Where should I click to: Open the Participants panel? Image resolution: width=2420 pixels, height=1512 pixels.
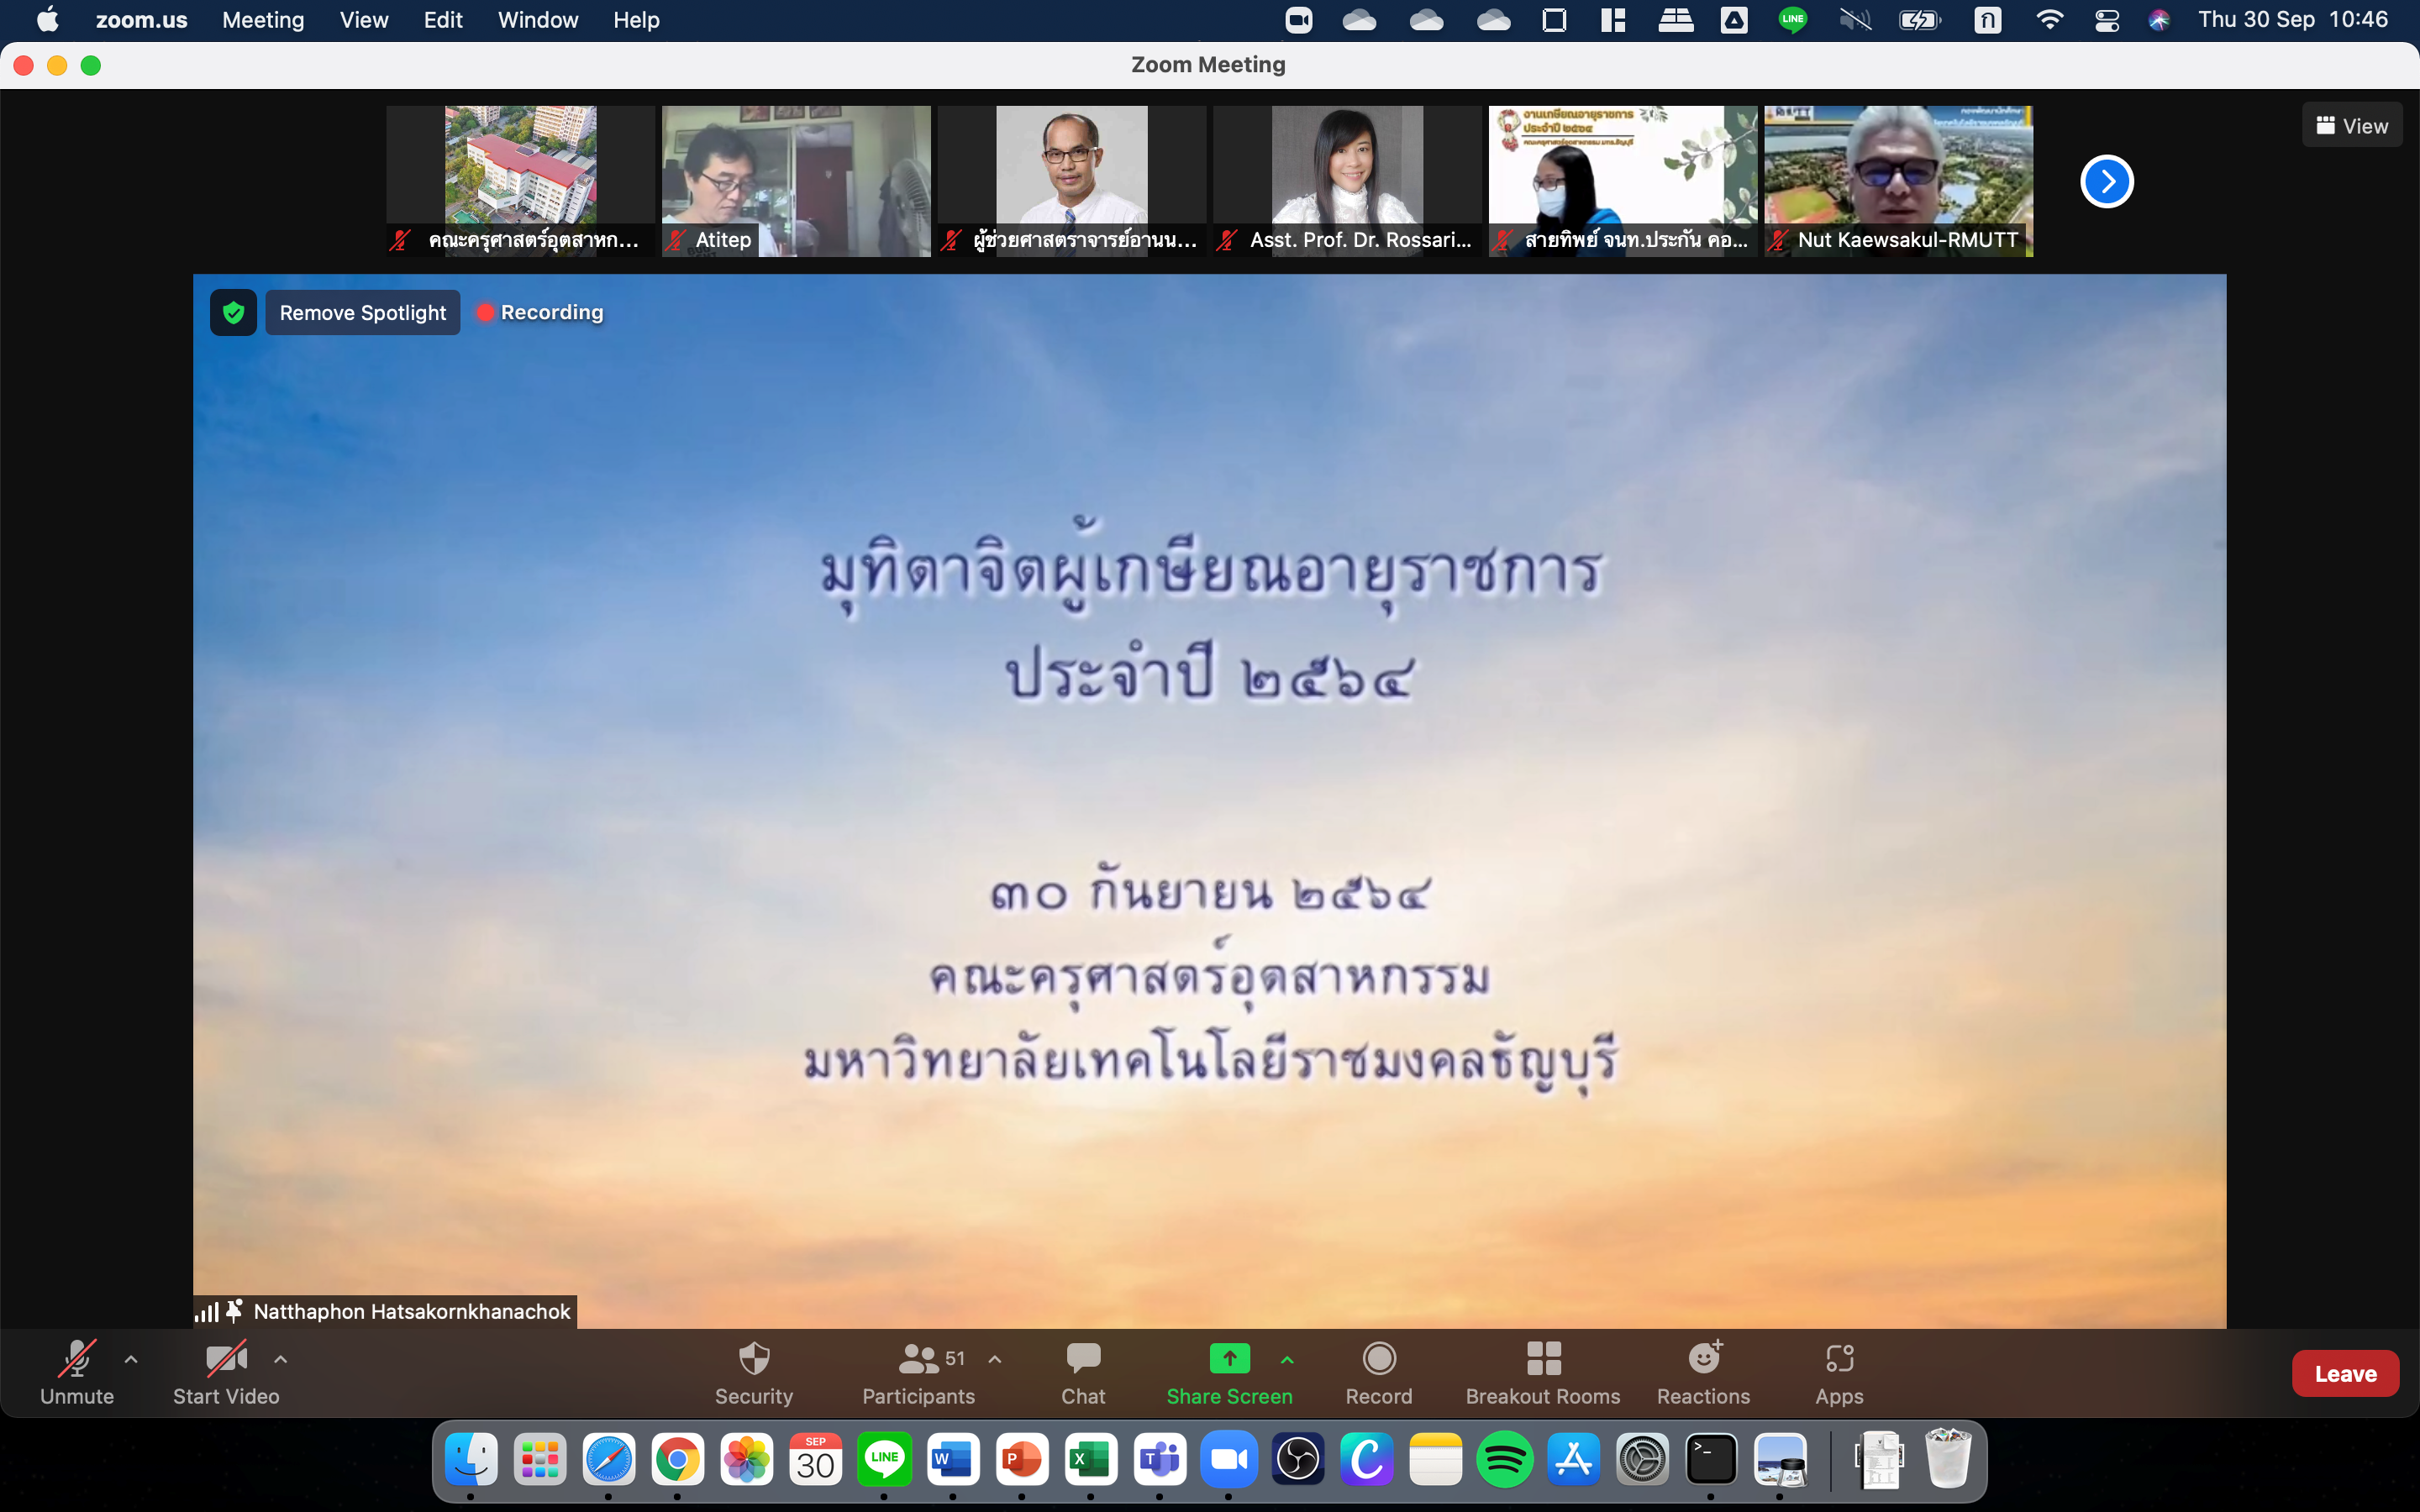pyautogui.click(x=918, y=1374)
